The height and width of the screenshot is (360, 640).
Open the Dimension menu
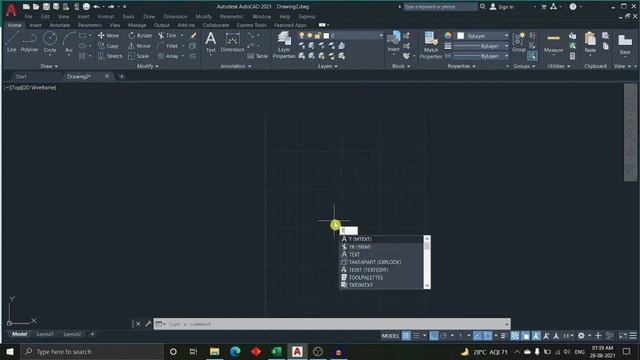click(x=175, y=17)
